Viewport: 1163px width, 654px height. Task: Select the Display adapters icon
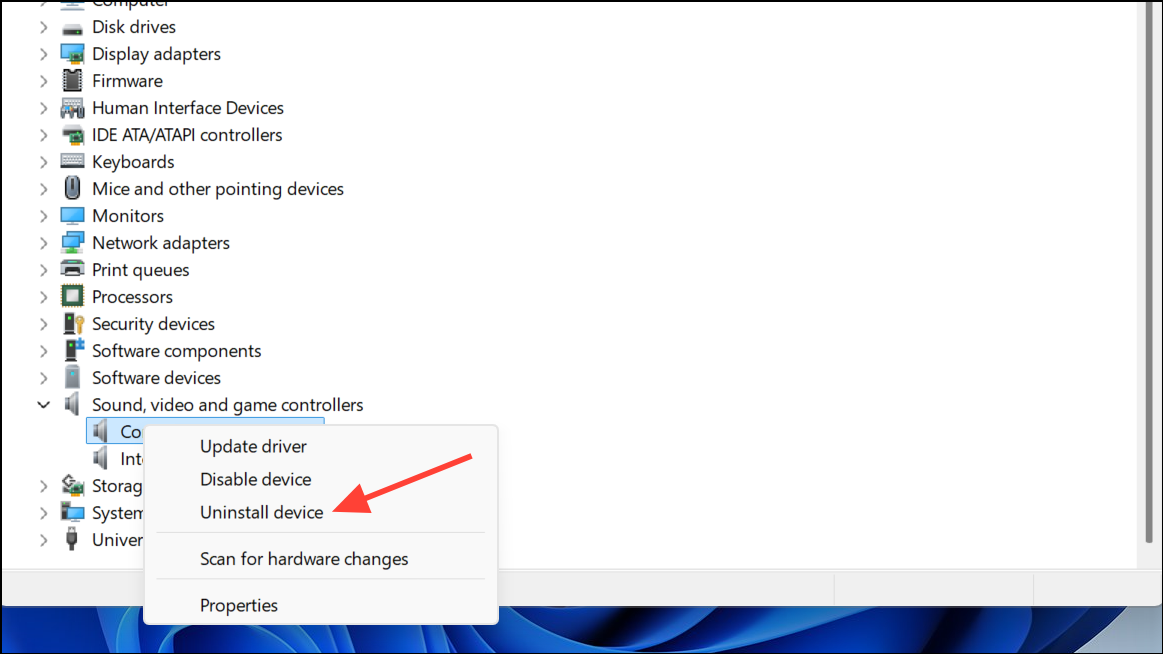click(x=72, y=54)
